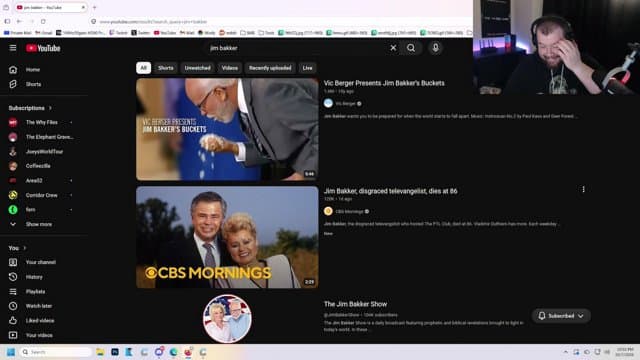Image resolution: width=640 pixels, height=360 pixels.
Task: Open the CBS Mornings channel name link
Action: click(349, 211)
